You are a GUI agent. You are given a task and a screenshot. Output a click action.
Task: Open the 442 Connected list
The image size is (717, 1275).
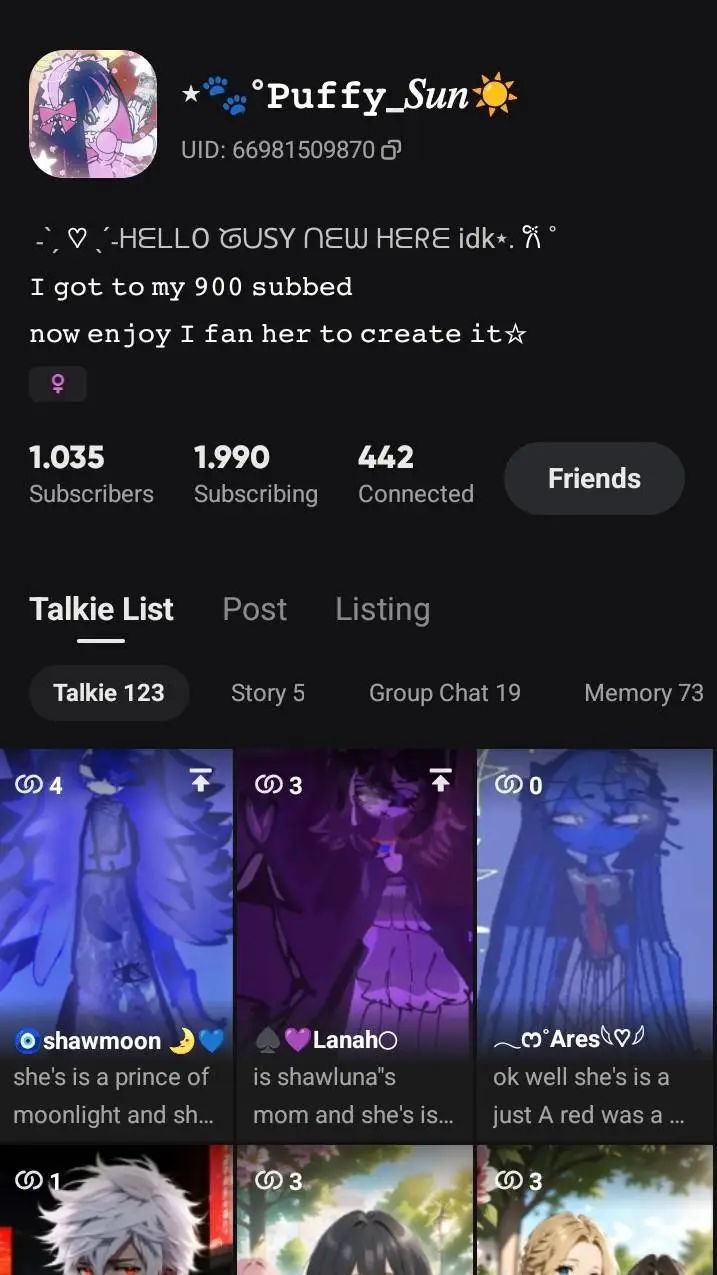(x=415, y=474)
